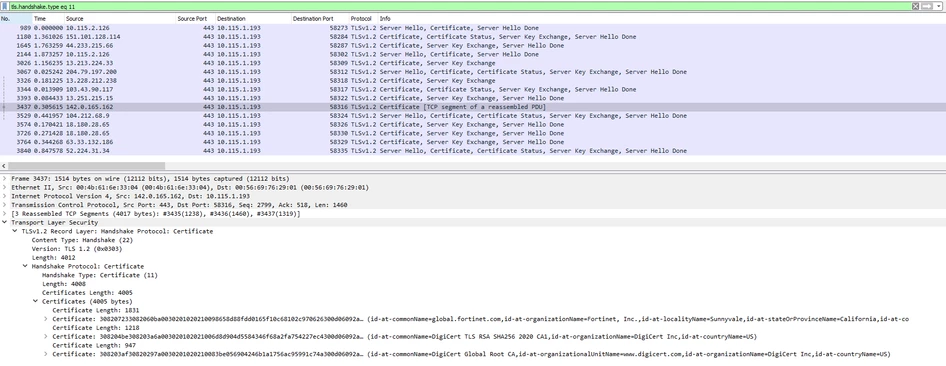
Task: Select packet 1180 from 151.101.128.114
Action: [x=472, y=37]
